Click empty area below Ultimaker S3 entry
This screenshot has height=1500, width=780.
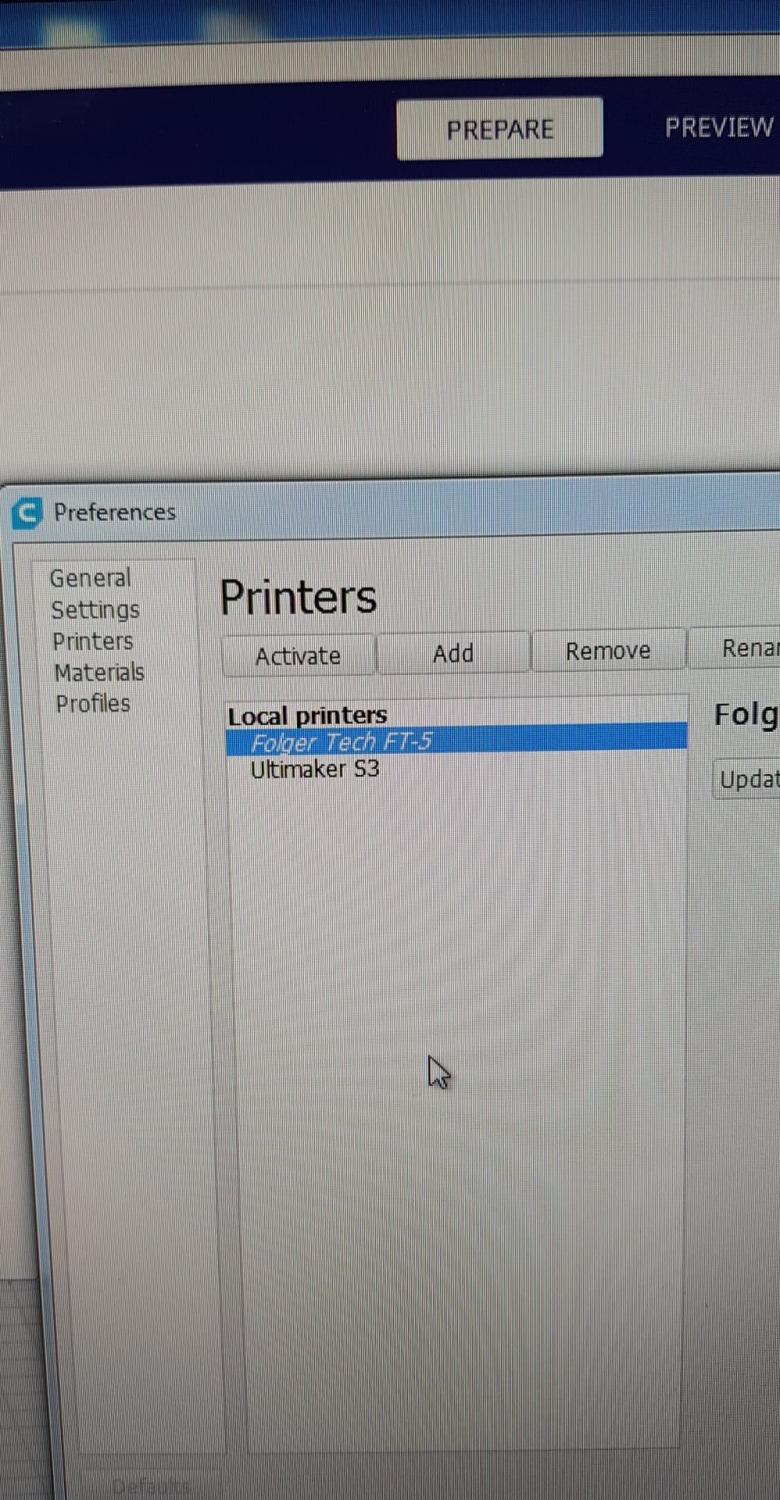coord(456,1100)
